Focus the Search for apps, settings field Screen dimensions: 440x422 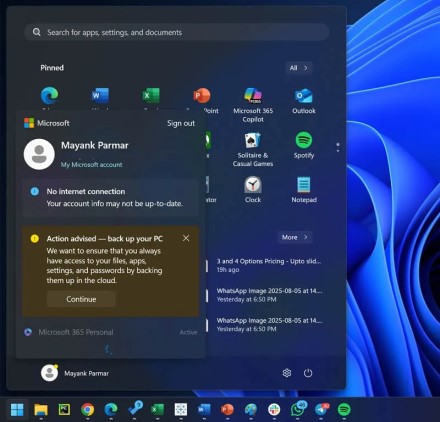click(x=177, y=32)
